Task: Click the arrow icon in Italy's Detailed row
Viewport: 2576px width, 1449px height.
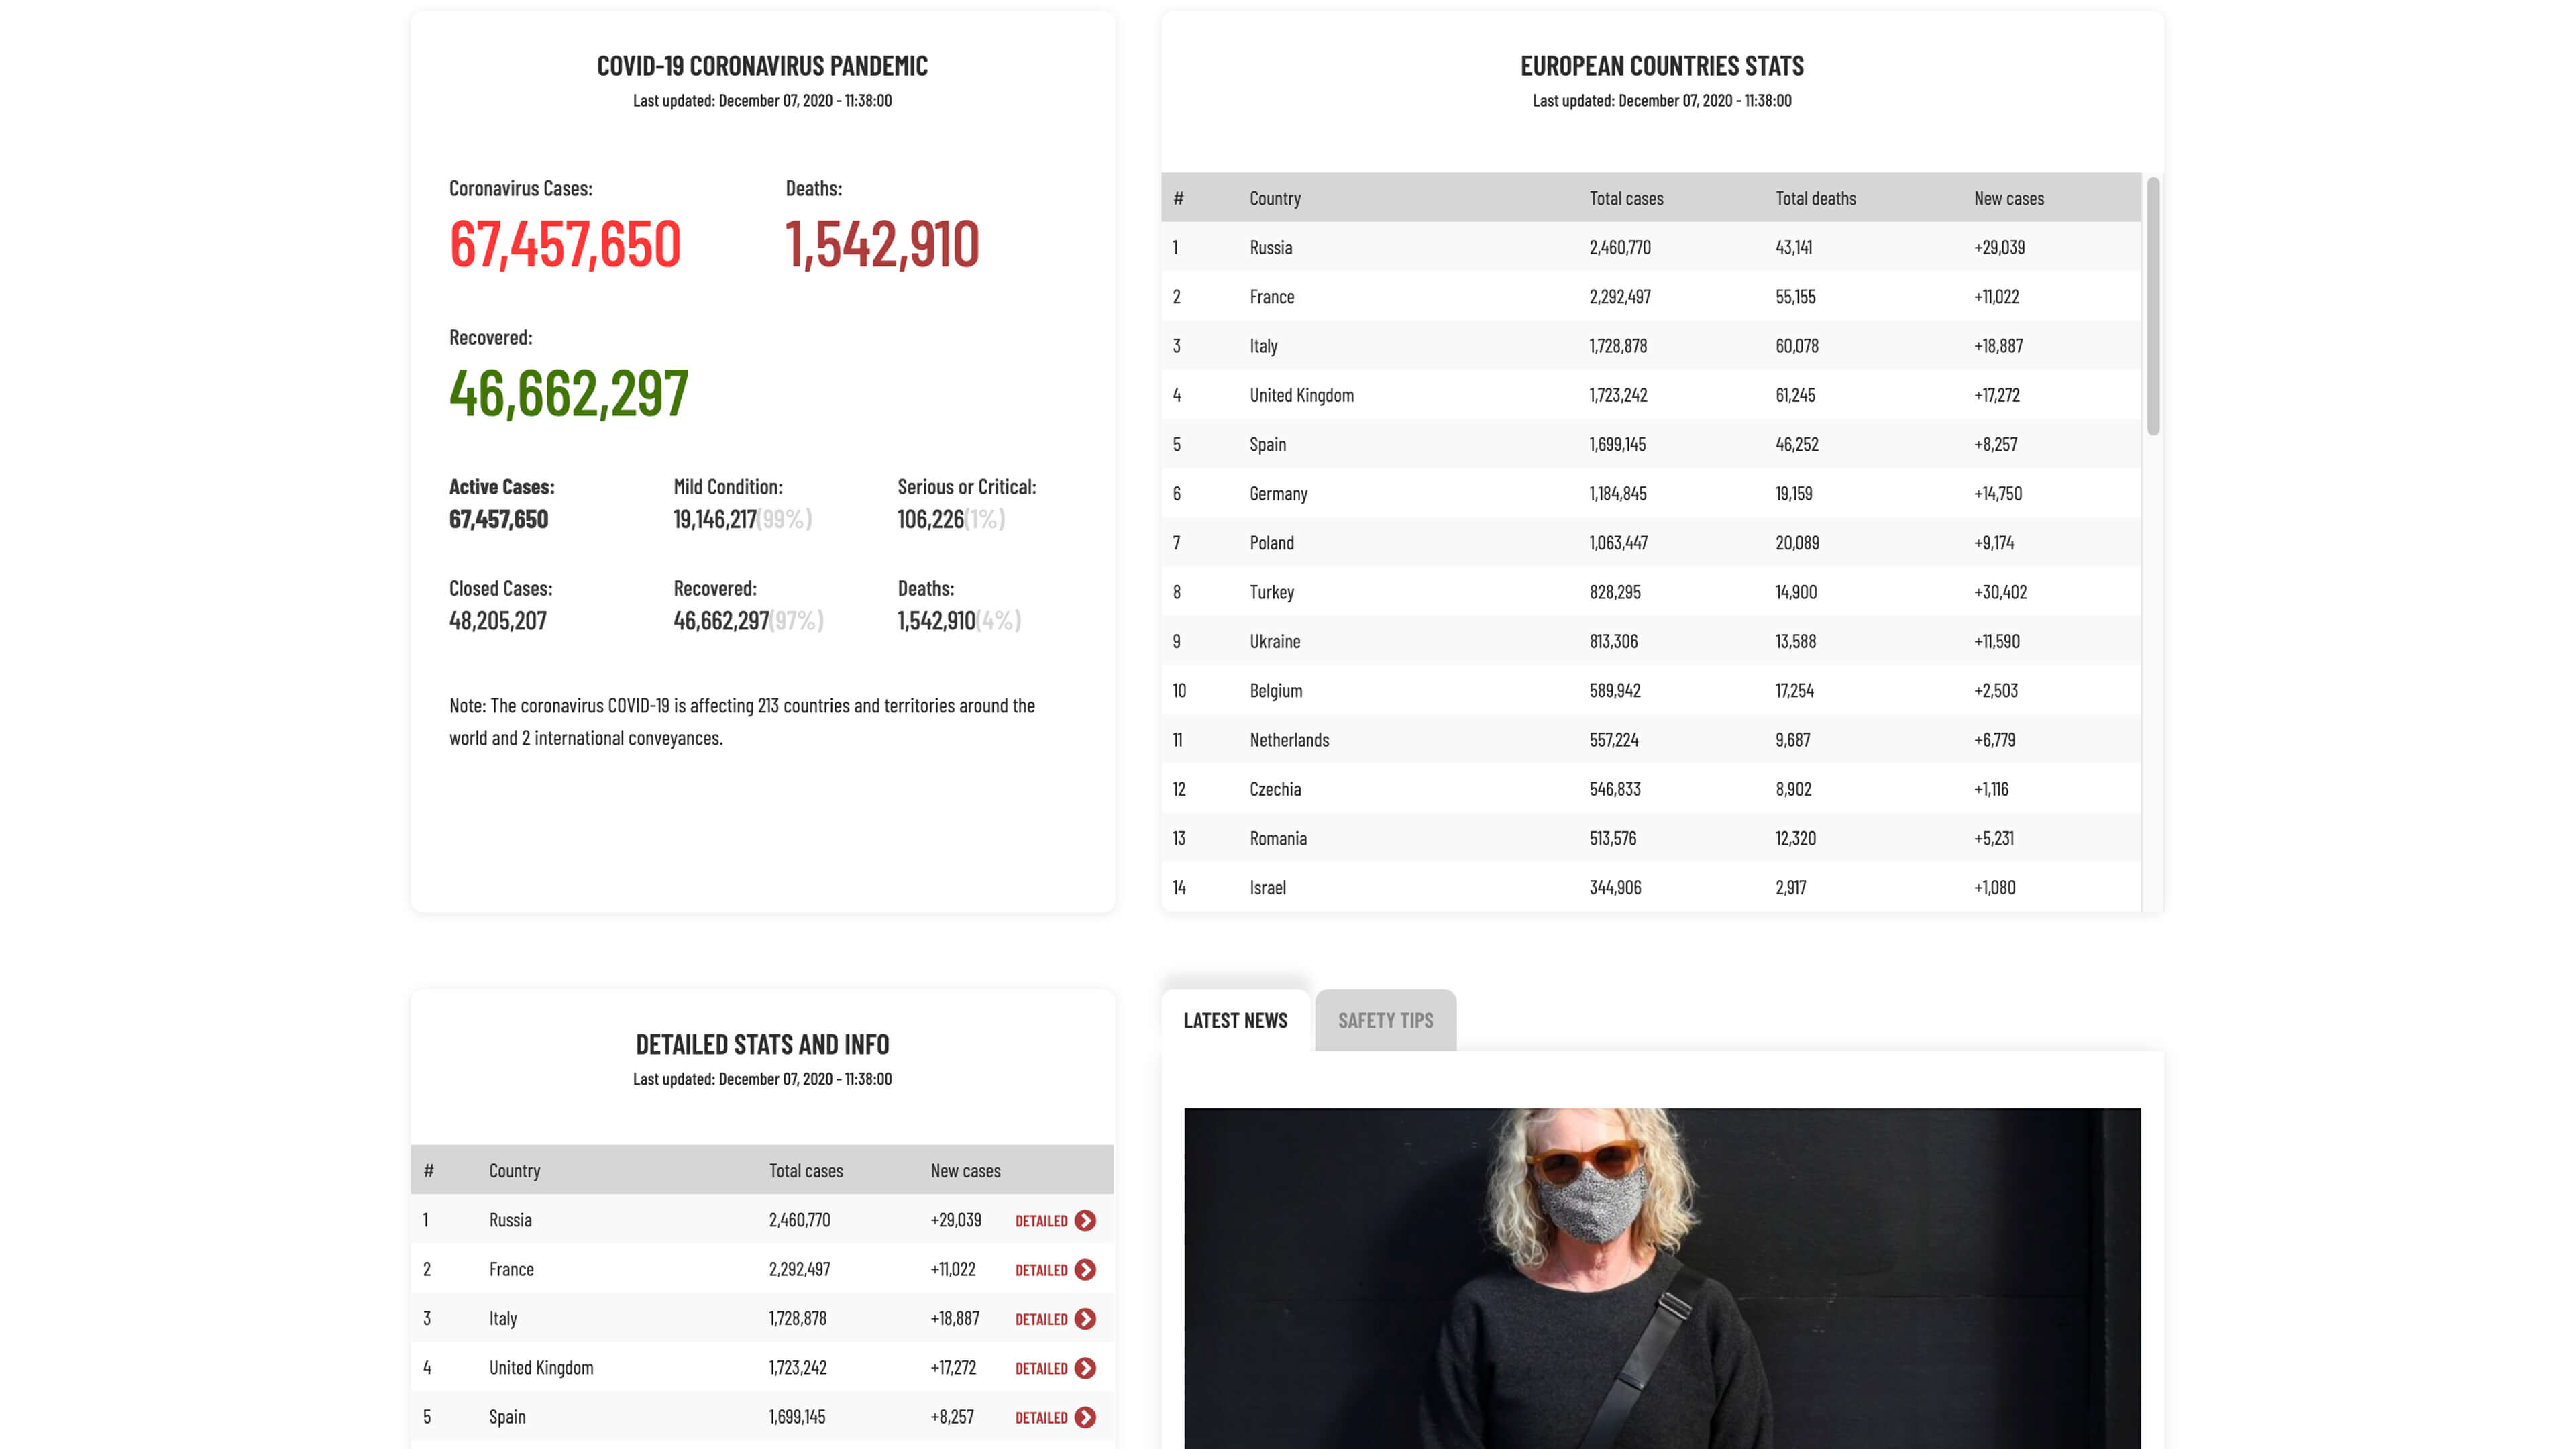Action: pyautogui.click(x=1085, y=1319)
